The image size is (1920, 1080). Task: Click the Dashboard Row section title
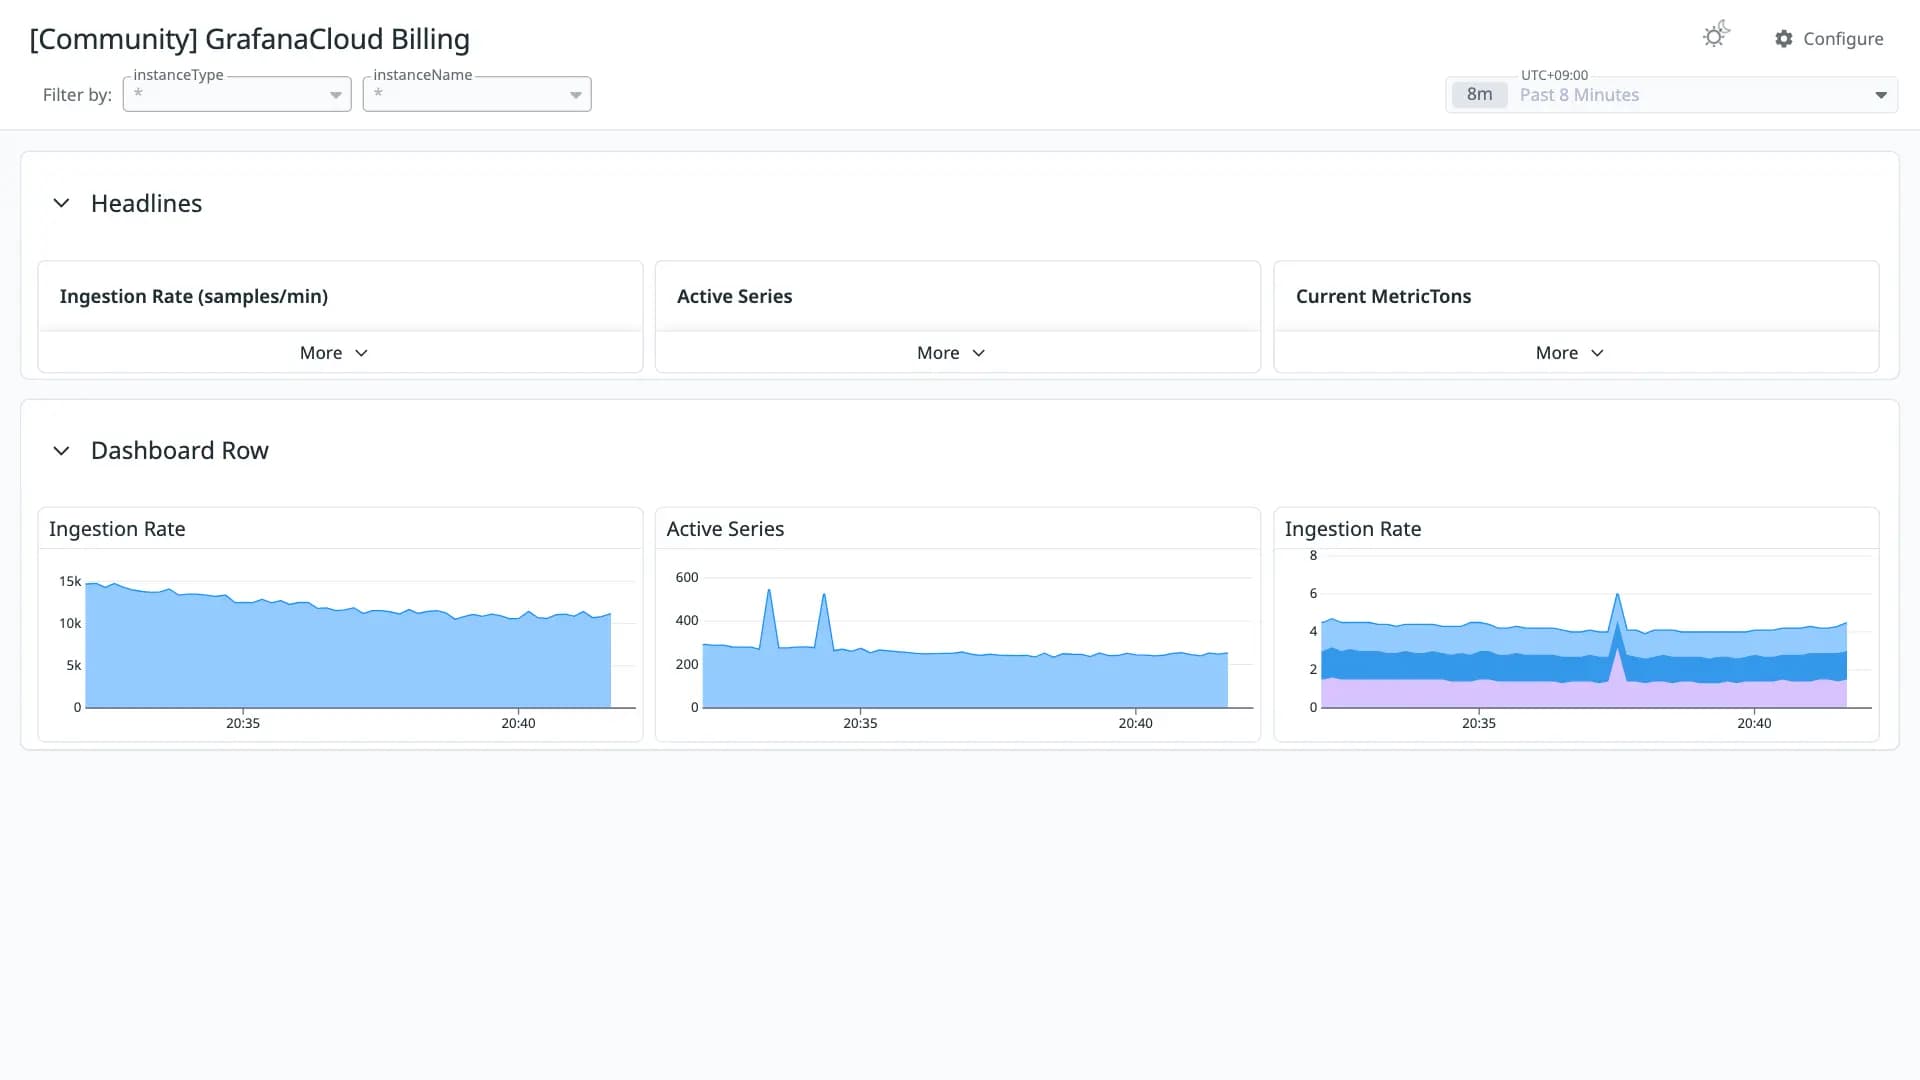point(180,451)
